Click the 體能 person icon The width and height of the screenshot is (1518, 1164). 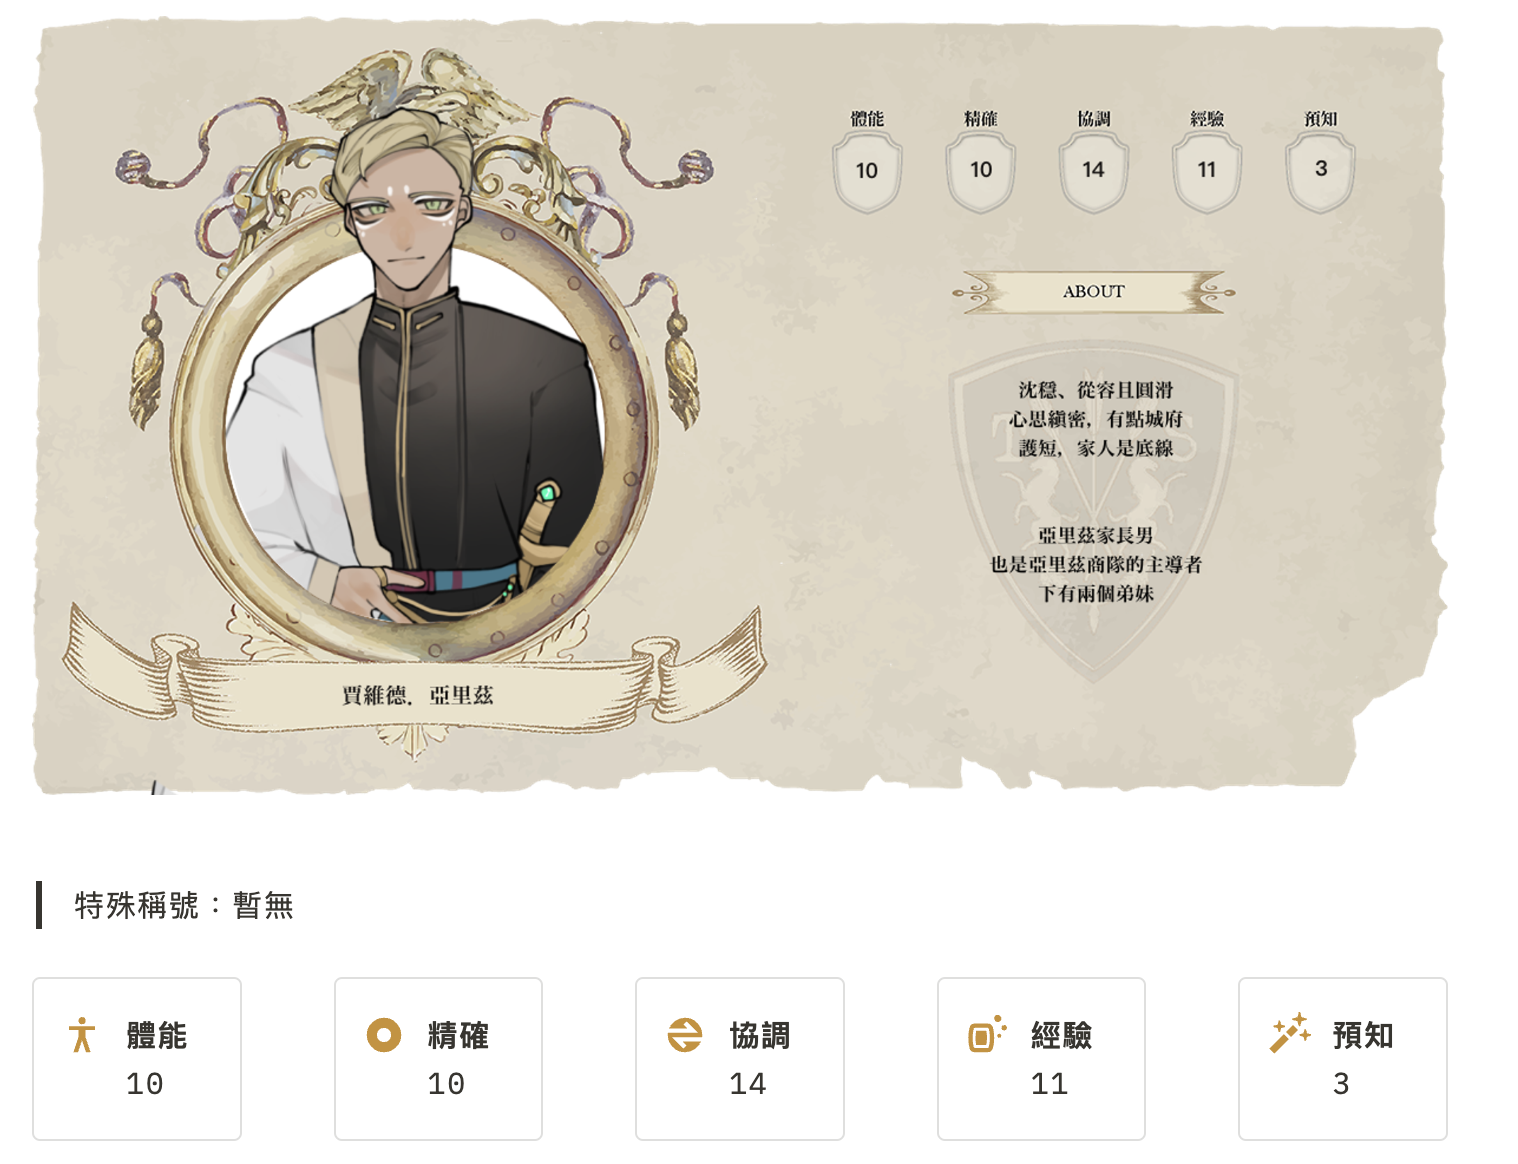(x=82, y=1035)
